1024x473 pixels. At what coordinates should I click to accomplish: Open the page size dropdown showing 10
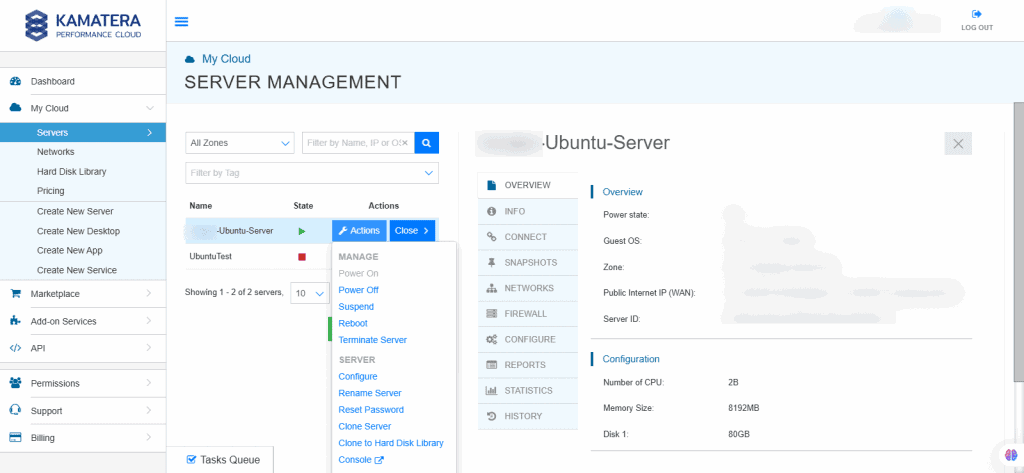(310, 293)
